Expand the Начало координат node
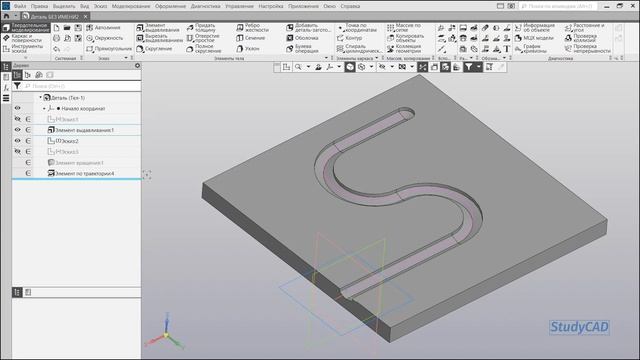This screenshot has width=640, height=360. tap(44, 109)
